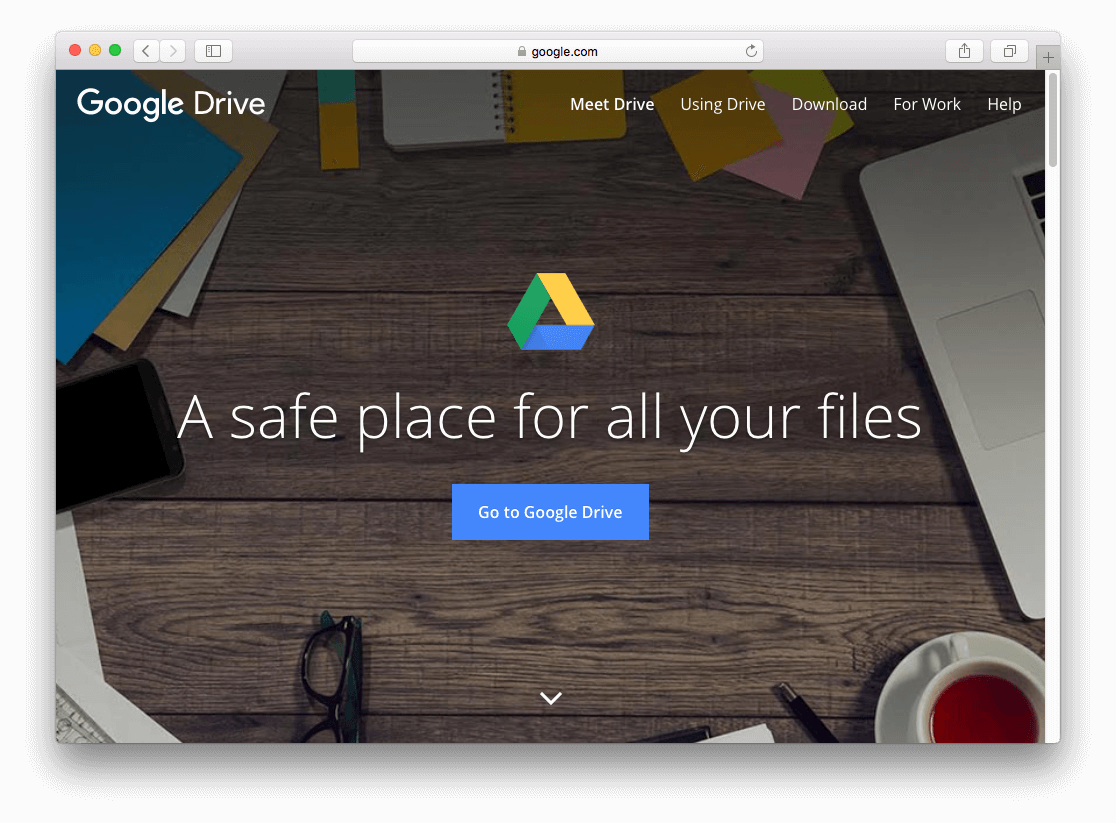
Task: Expand the page with the down chevron
Action: [550, 697]
